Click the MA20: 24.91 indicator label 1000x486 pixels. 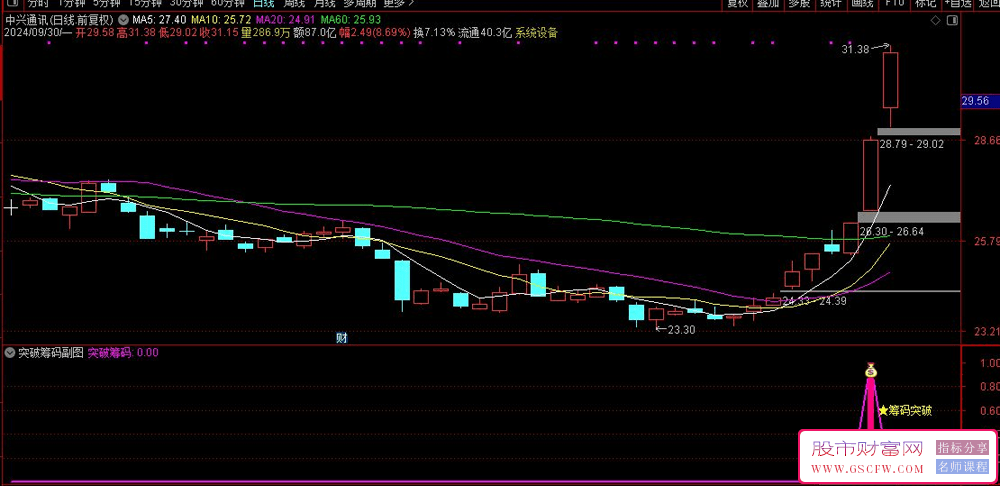click(284, 20)
